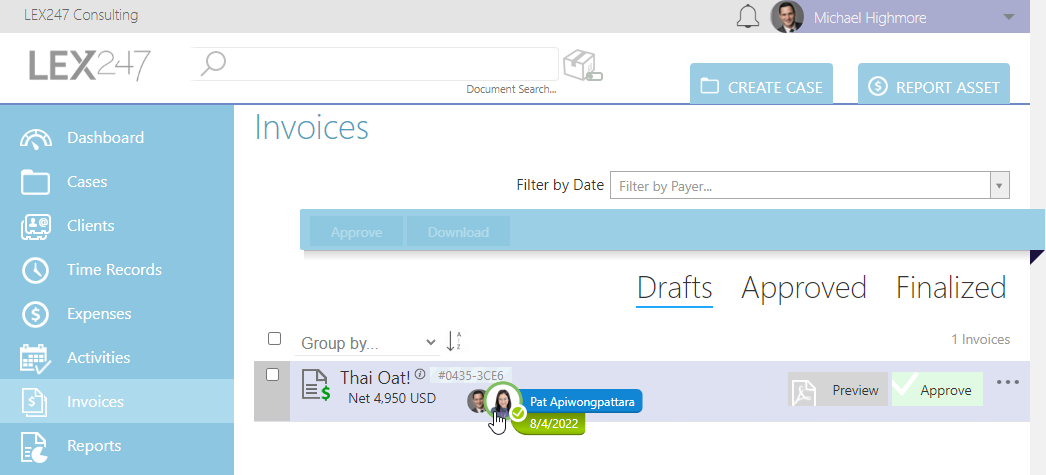Open the notifications bell icon

pyautogui.click(x=748, y=17)
